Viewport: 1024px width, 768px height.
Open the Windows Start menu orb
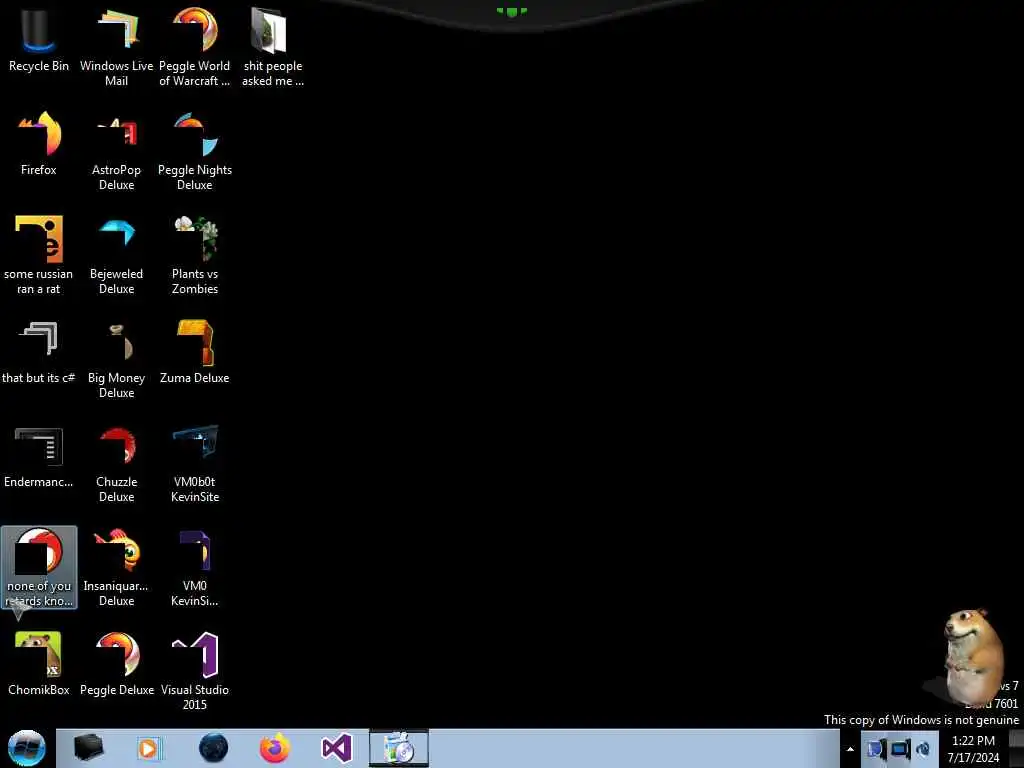[27, 748]
